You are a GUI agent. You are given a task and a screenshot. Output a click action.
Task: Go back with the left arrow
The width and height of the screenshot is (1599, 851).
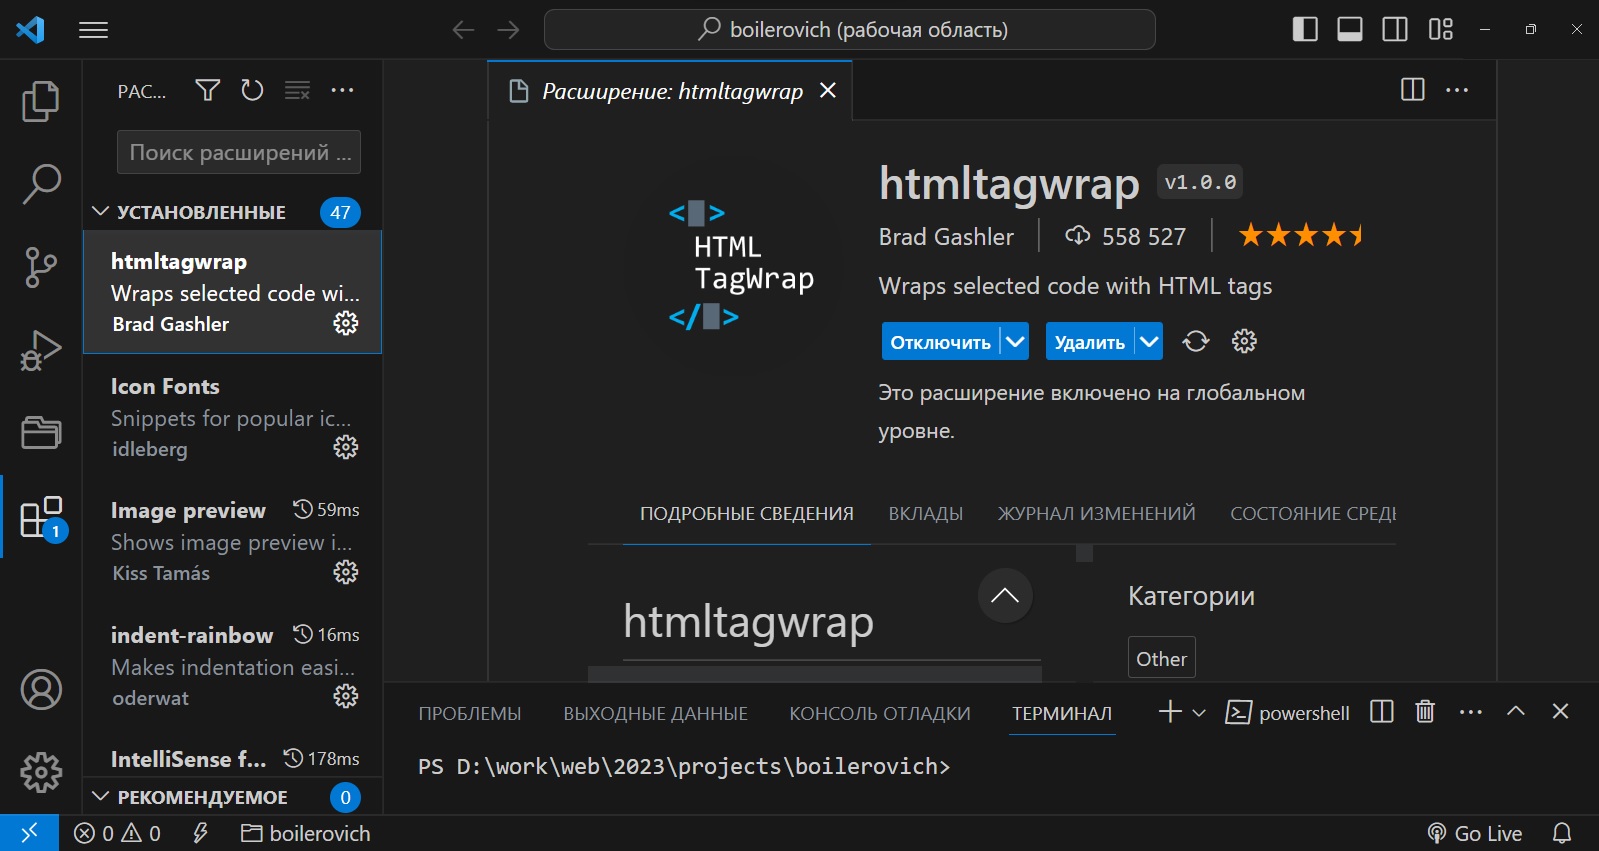(463, 30)
